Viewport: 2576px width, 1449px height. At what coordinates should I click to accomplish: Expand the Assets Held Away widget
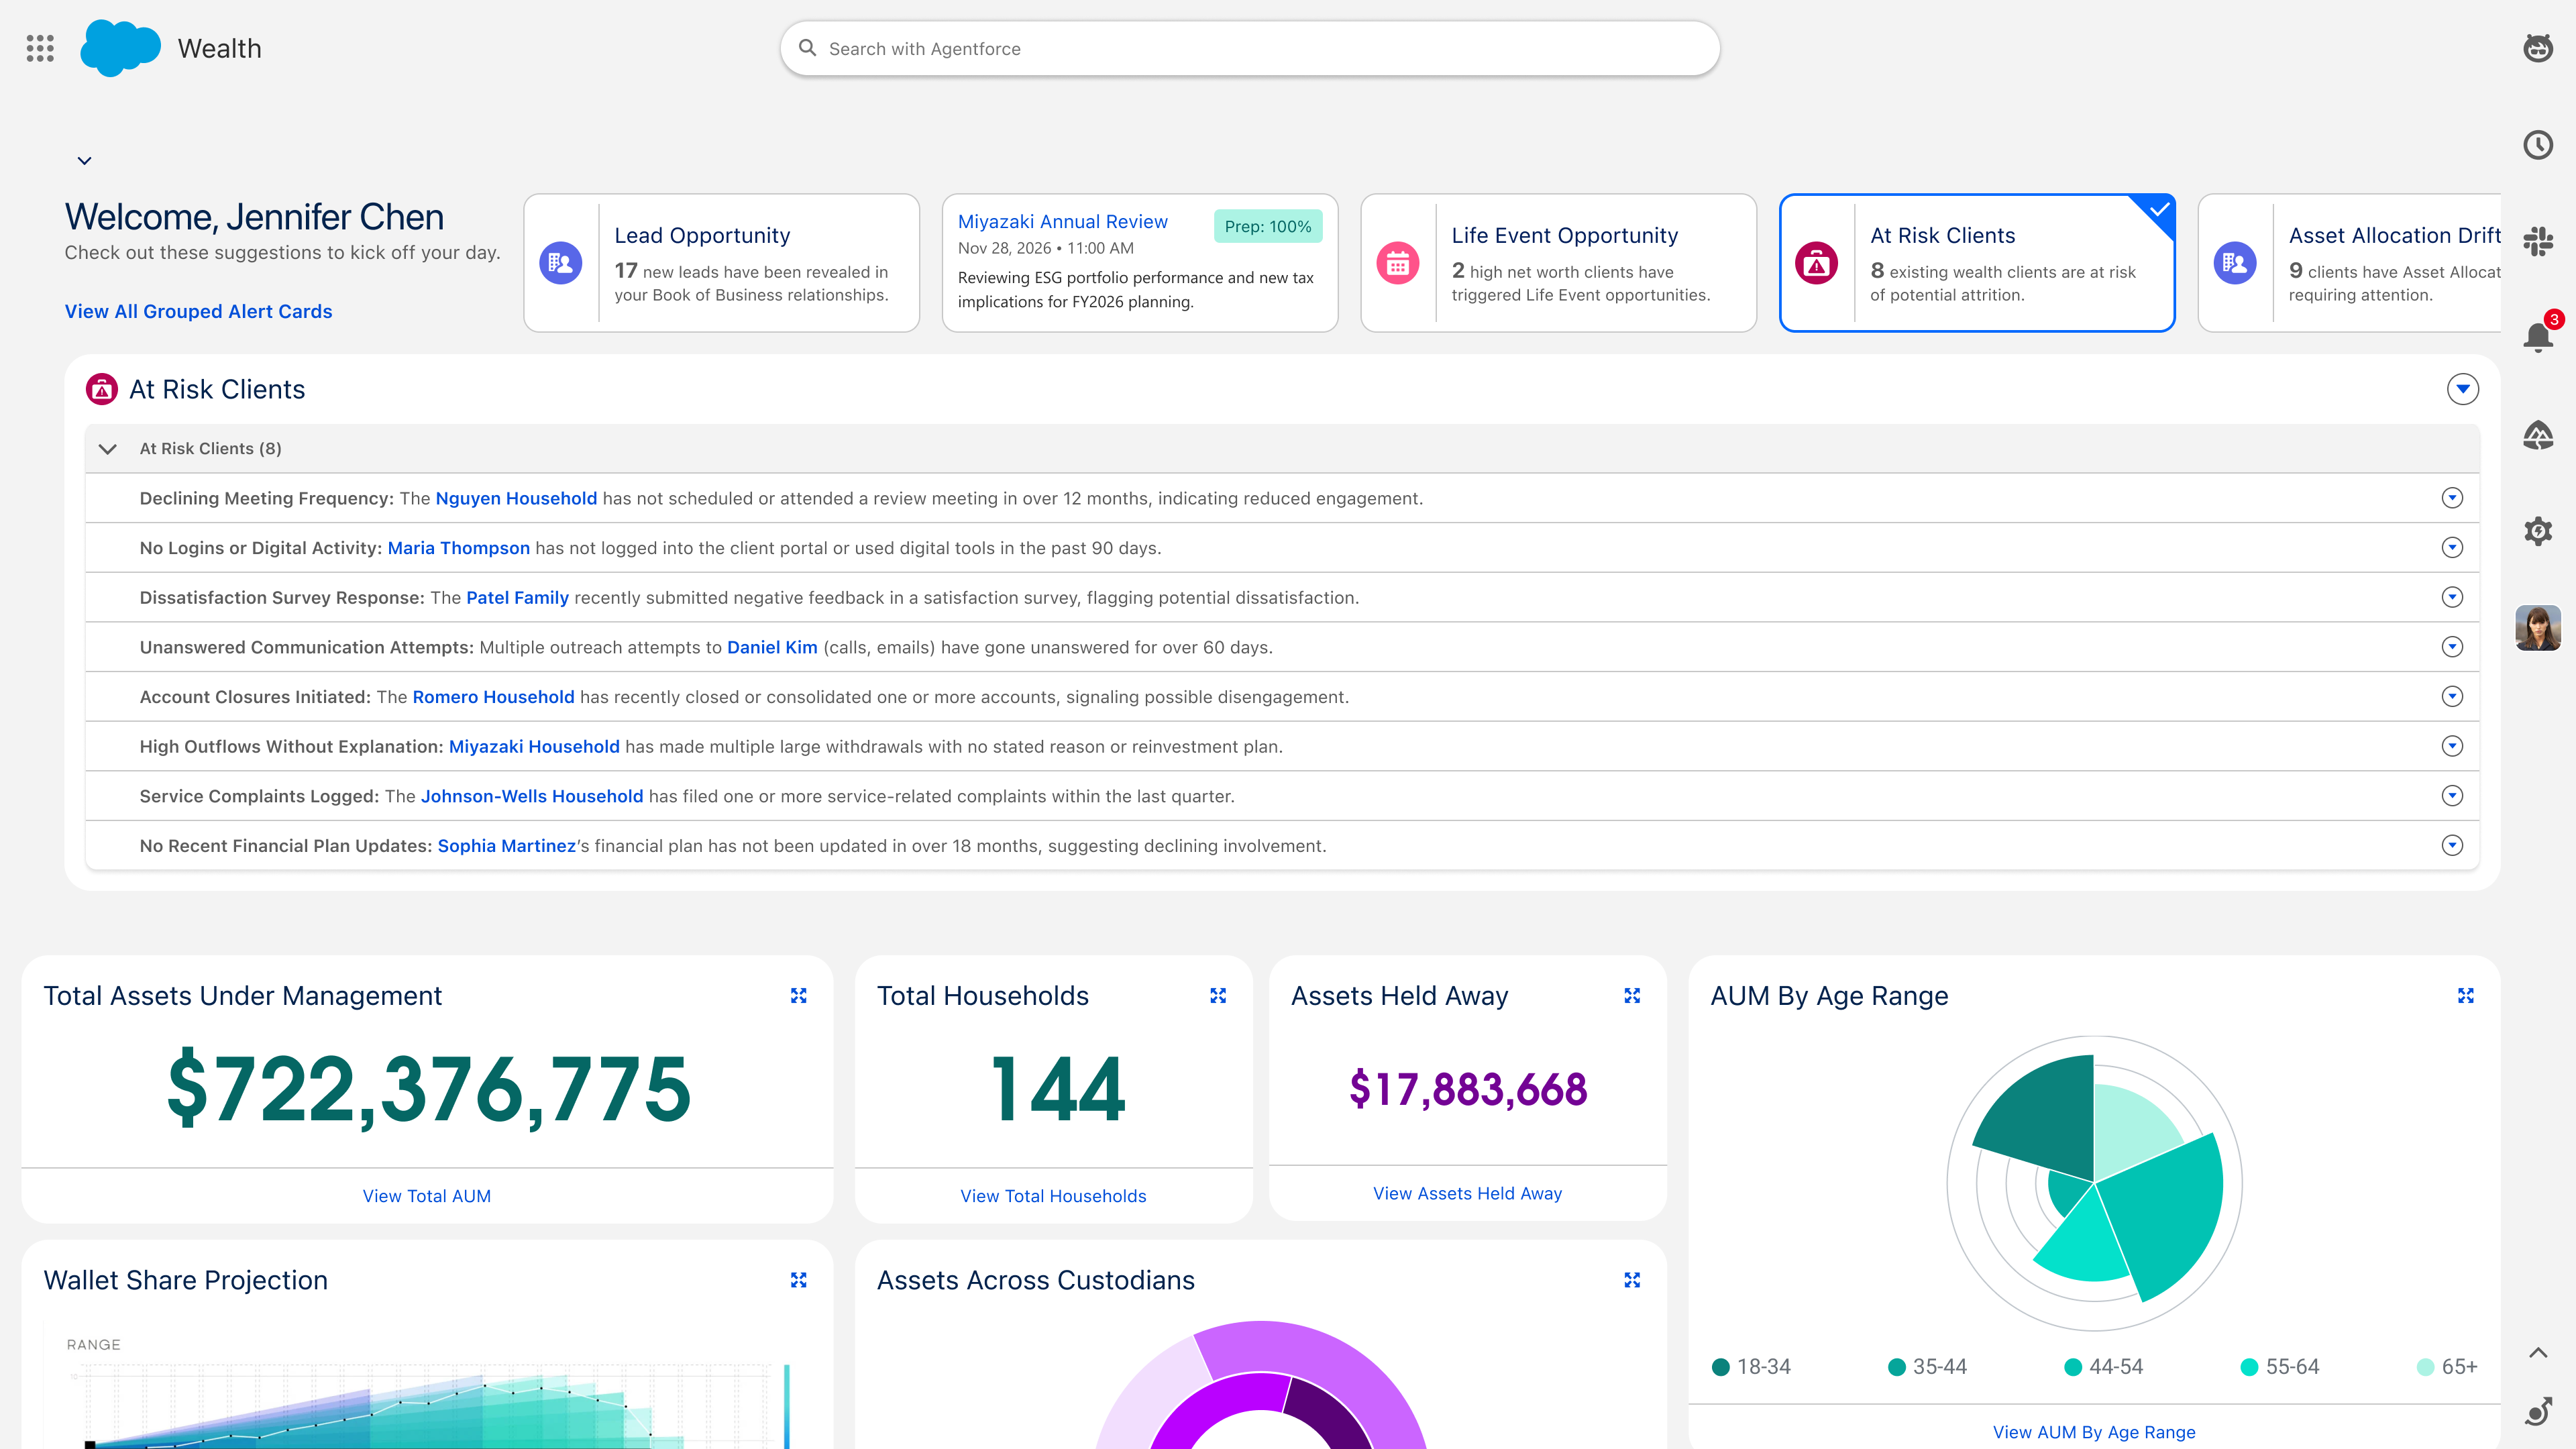[1632, 996]
